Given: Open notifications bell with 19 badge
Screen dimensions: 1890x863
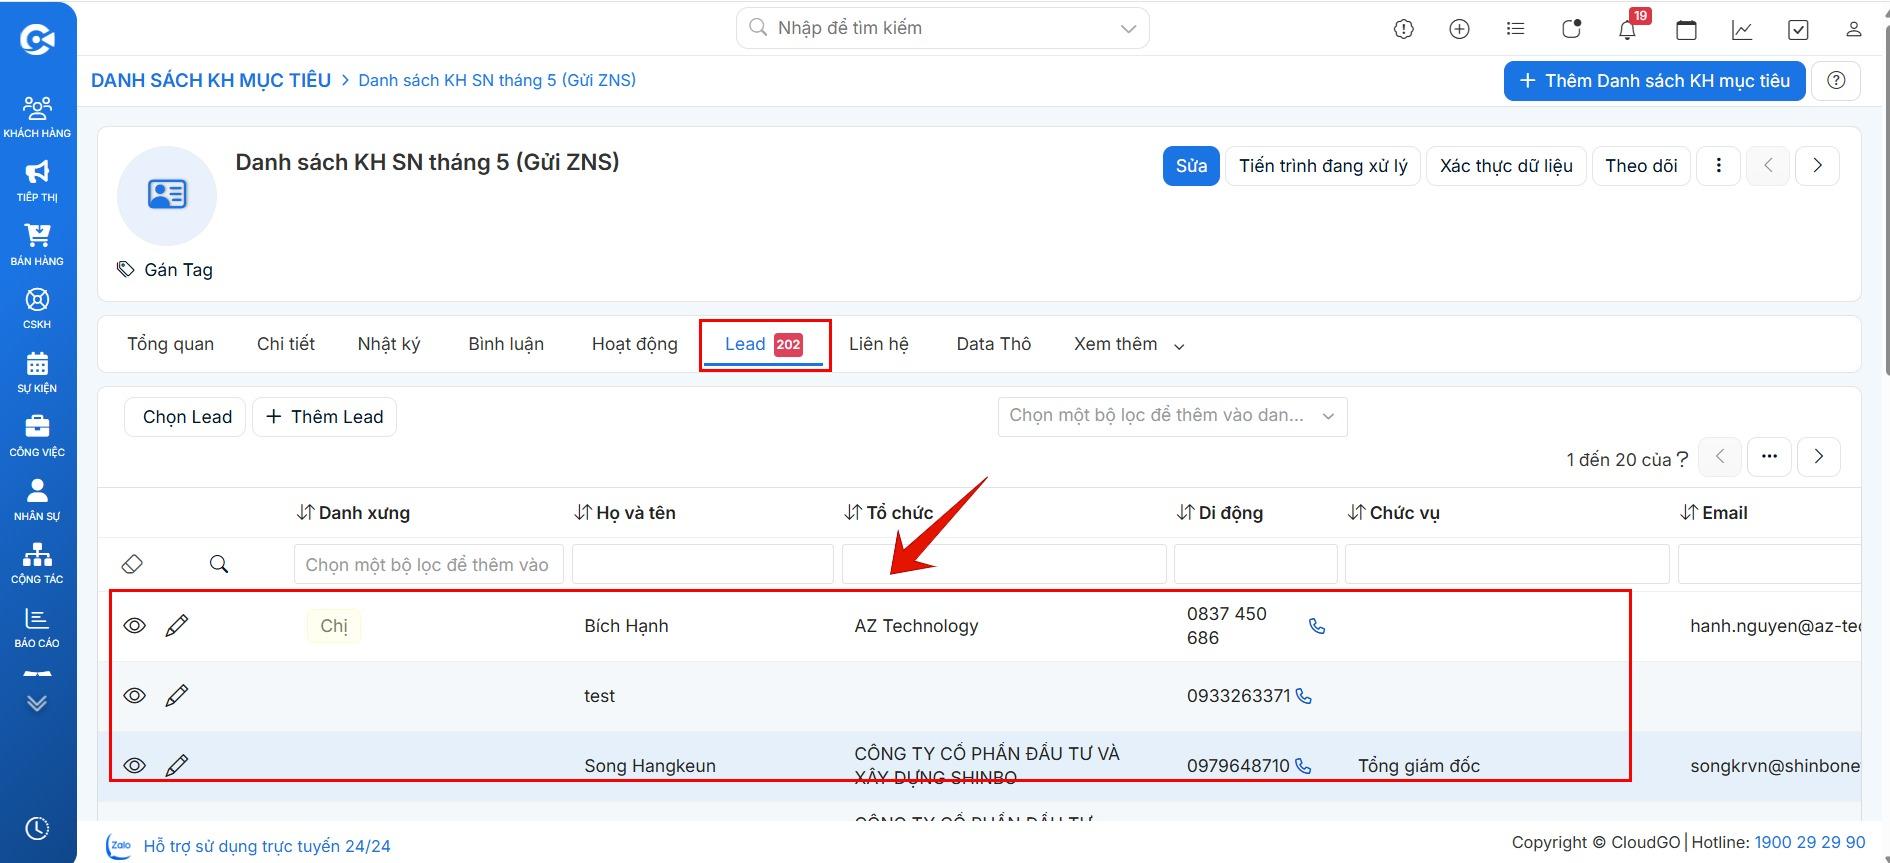Looking at the screenshot, I should (x=1627, y=29).
